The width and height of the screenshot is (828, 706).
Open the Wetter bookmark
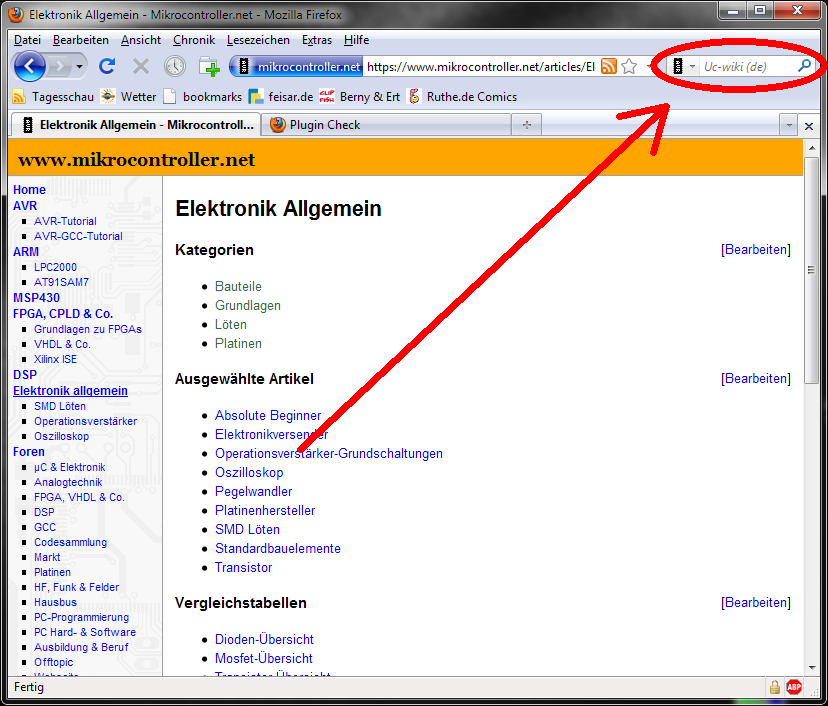[129, 97]
